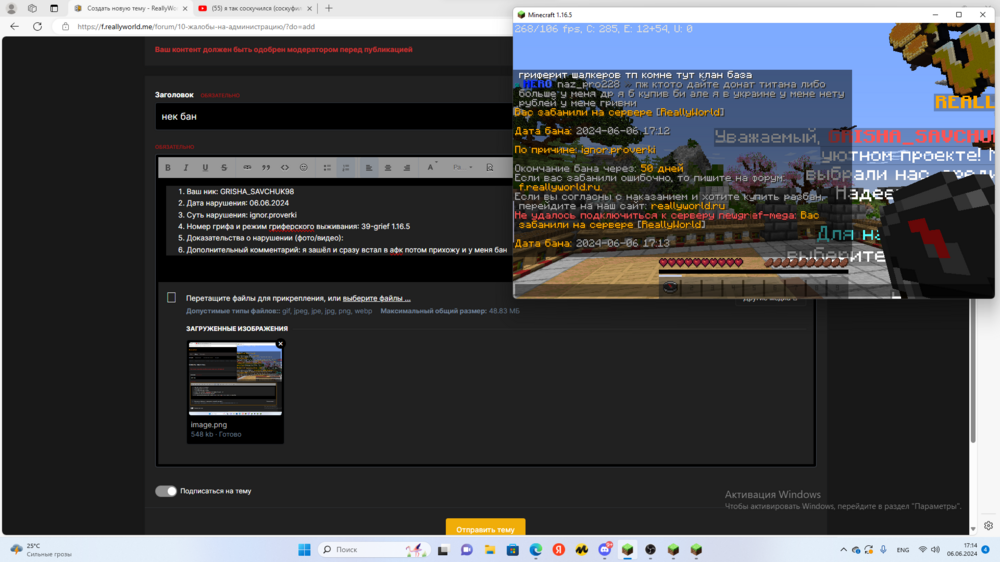Toggle strikethrough formatting in the editor
The width and height of the screenshot is (1000, 562).
tap(224, 168)
